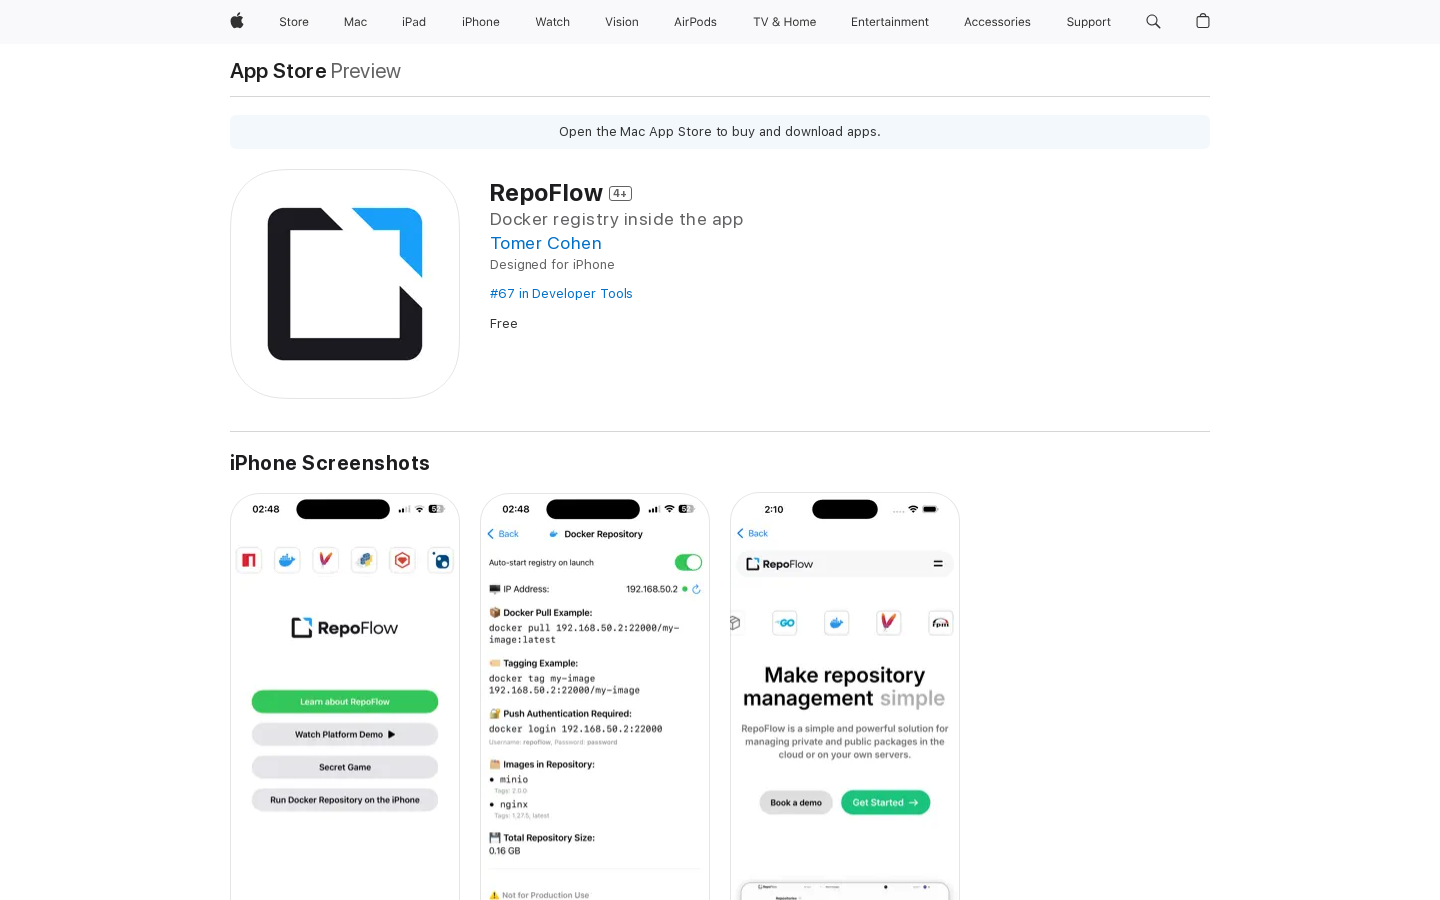Select AirPods in the top navigation
1440x900 pixels.
[x=695, y=22]
